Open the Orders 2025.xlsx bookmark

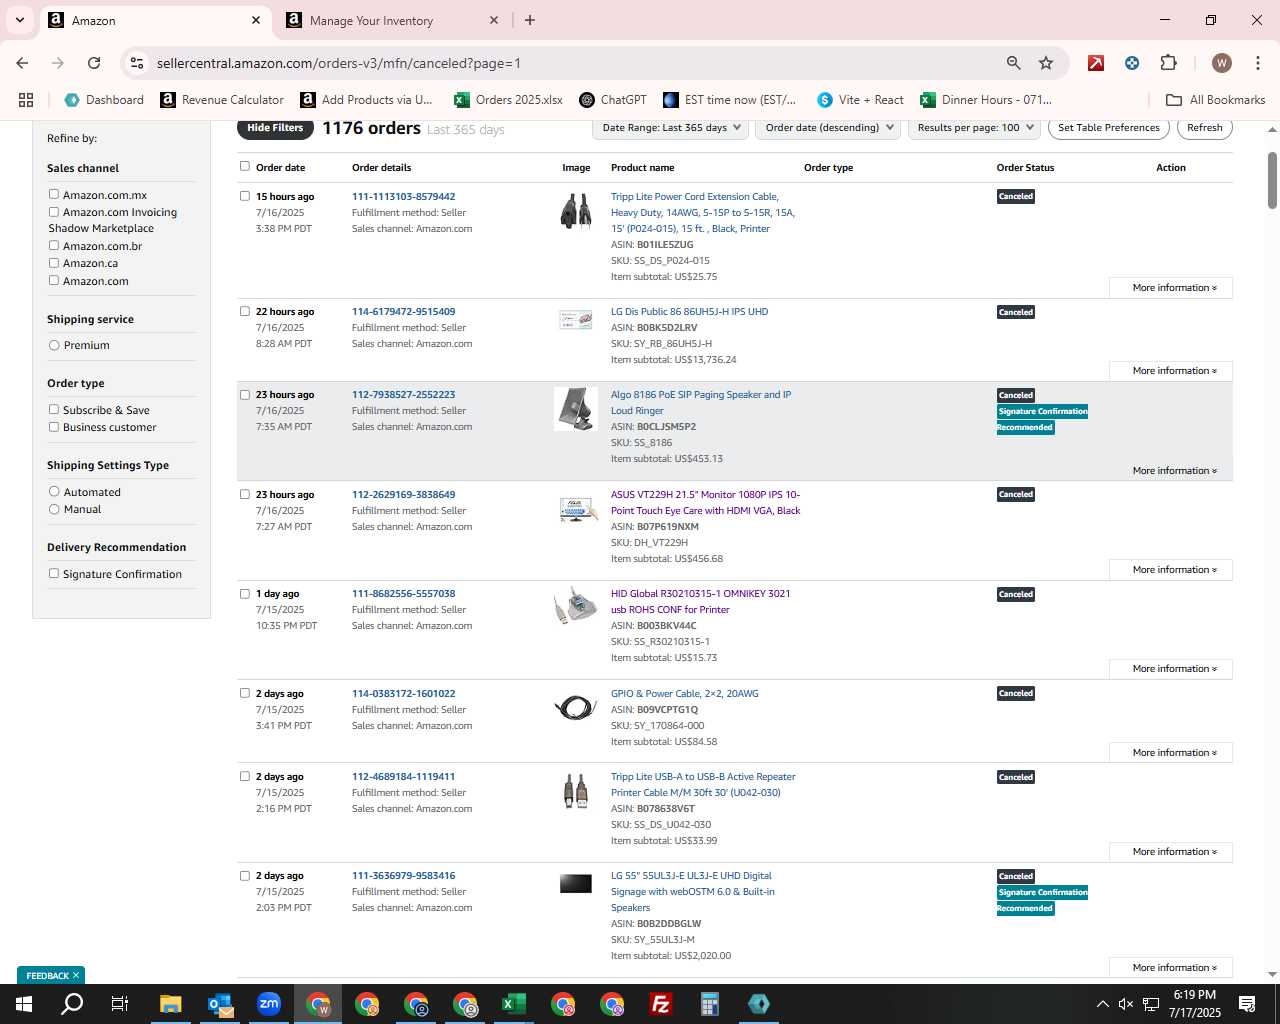508,100
